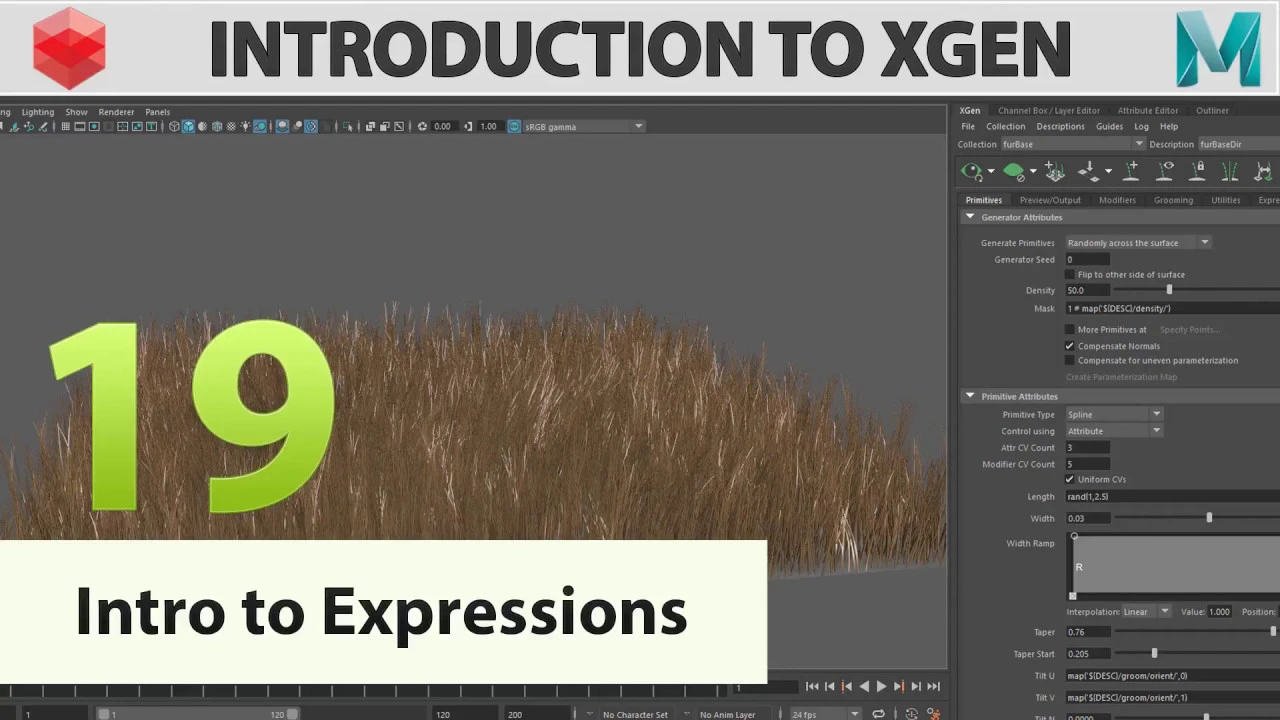Switch to Channel Box / Layer Editor tab

1048,110
